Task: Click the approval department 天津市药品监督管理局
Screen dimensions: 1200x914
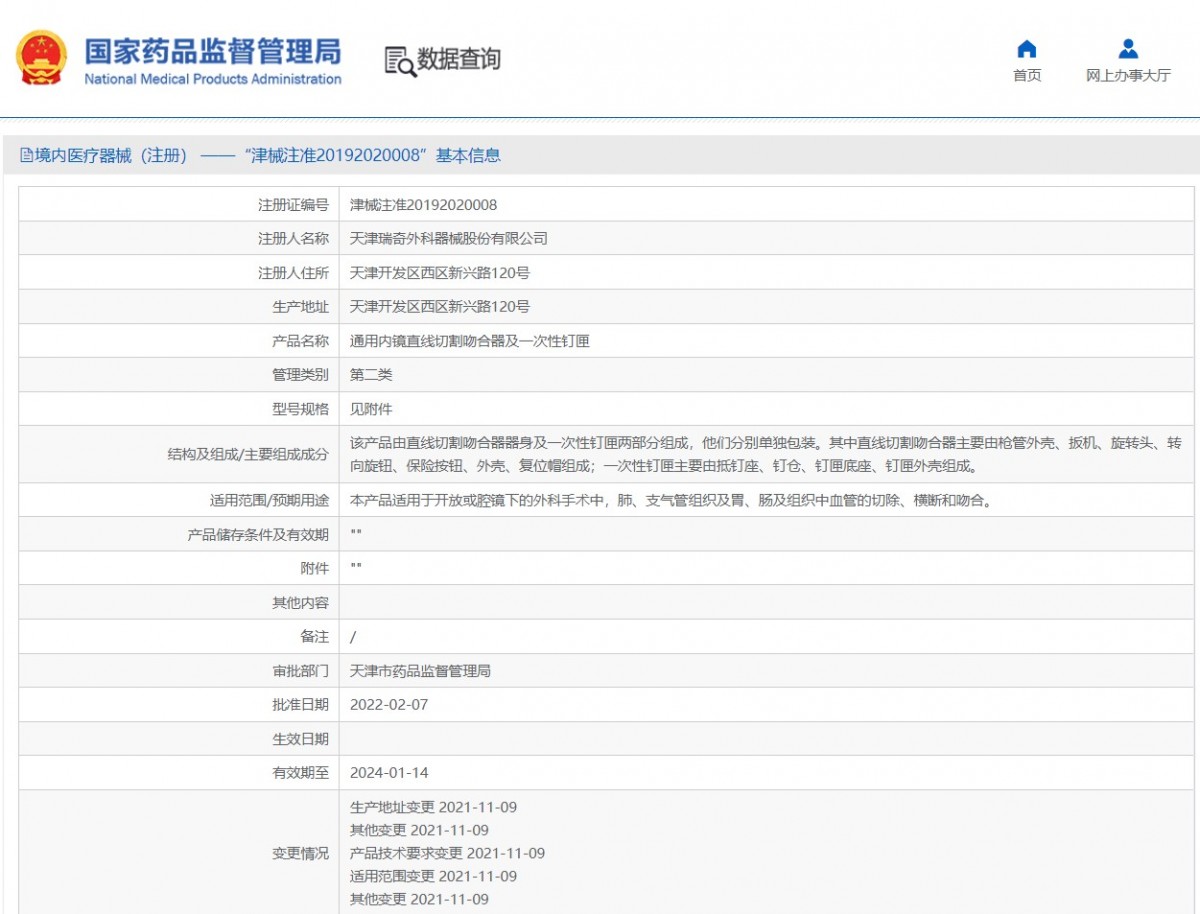Action: pos(420,671)
